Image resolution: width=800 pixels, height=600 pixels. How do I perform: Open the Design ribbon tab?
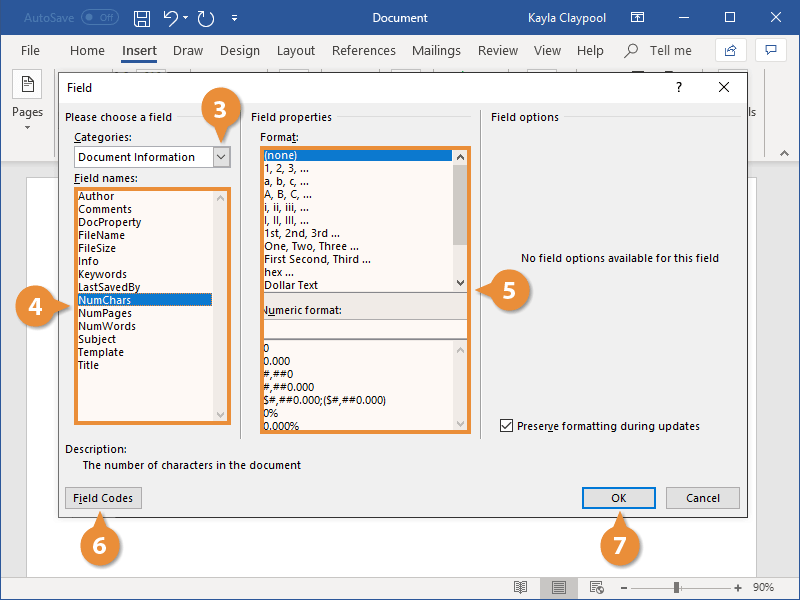(239, 50)
